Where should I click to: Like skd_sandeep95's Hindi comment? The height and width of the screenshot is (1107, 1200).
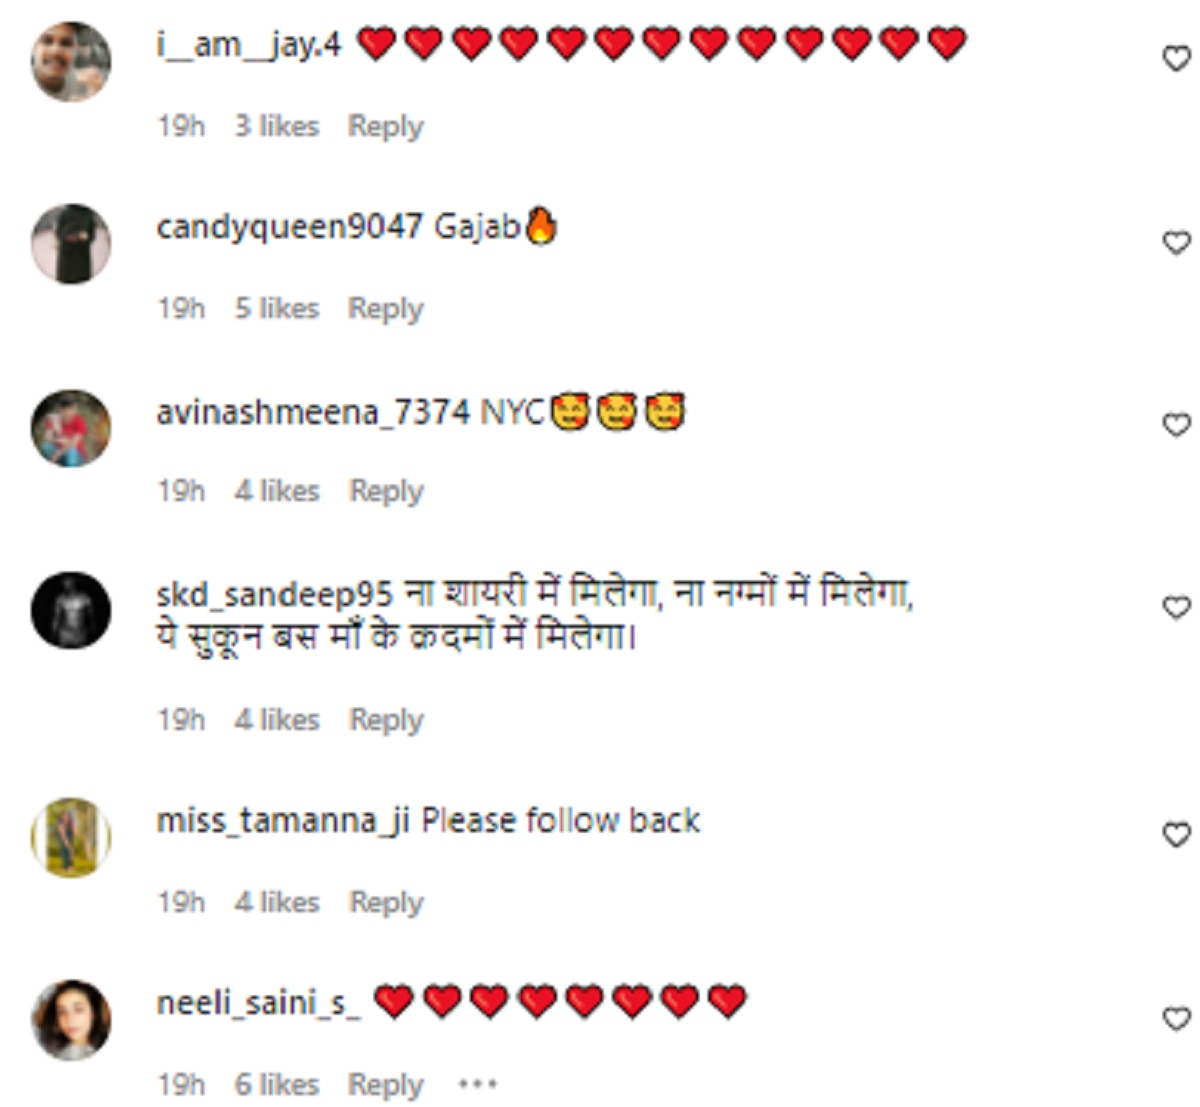tap(1176, 608)
